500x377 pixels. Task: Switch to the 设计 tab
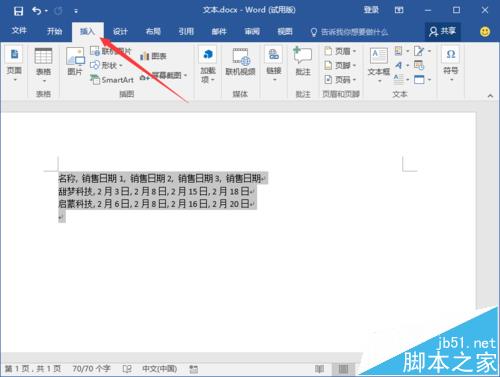point(120,32)
